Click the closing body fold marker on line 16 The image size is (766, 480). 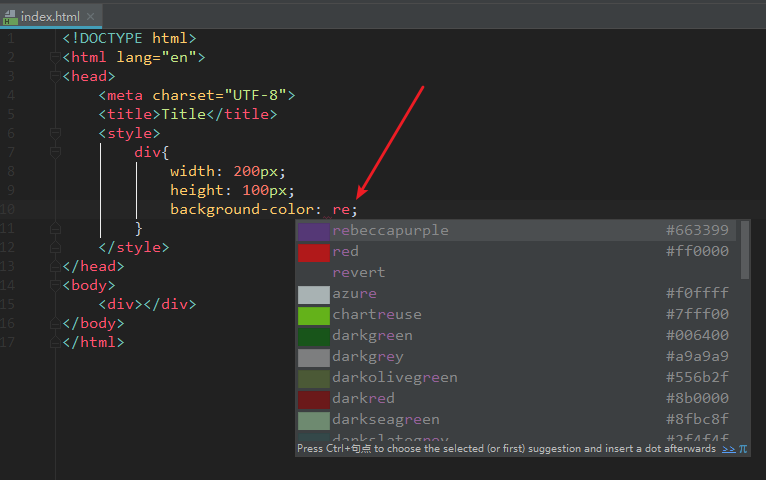tap(55, 323)
